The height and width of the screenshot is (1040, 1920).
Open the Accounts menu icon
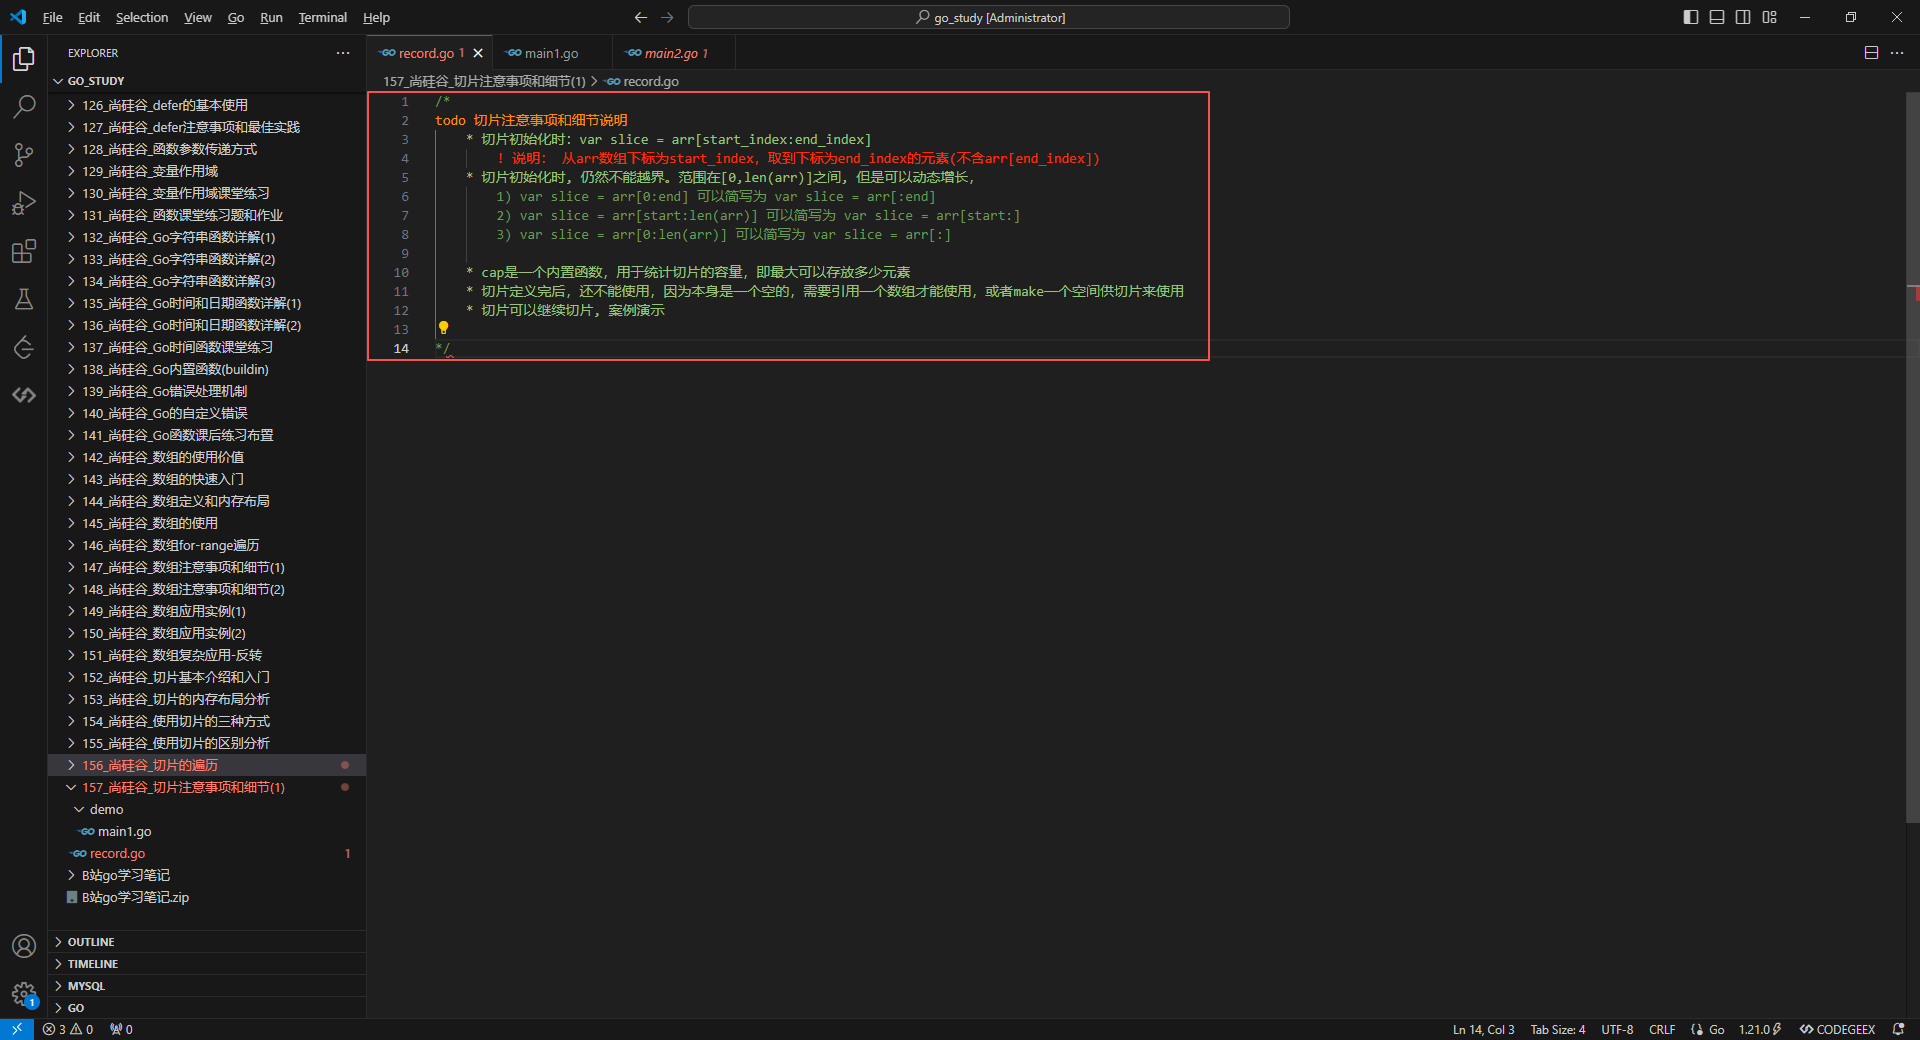24,946
